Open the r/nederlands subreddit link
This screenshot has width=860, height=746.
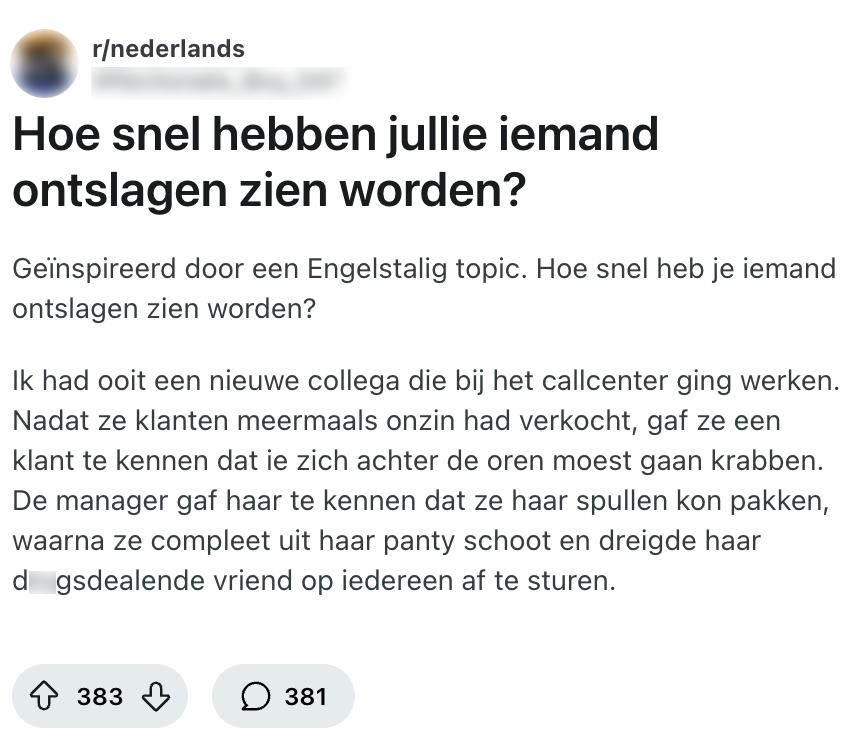167,47
